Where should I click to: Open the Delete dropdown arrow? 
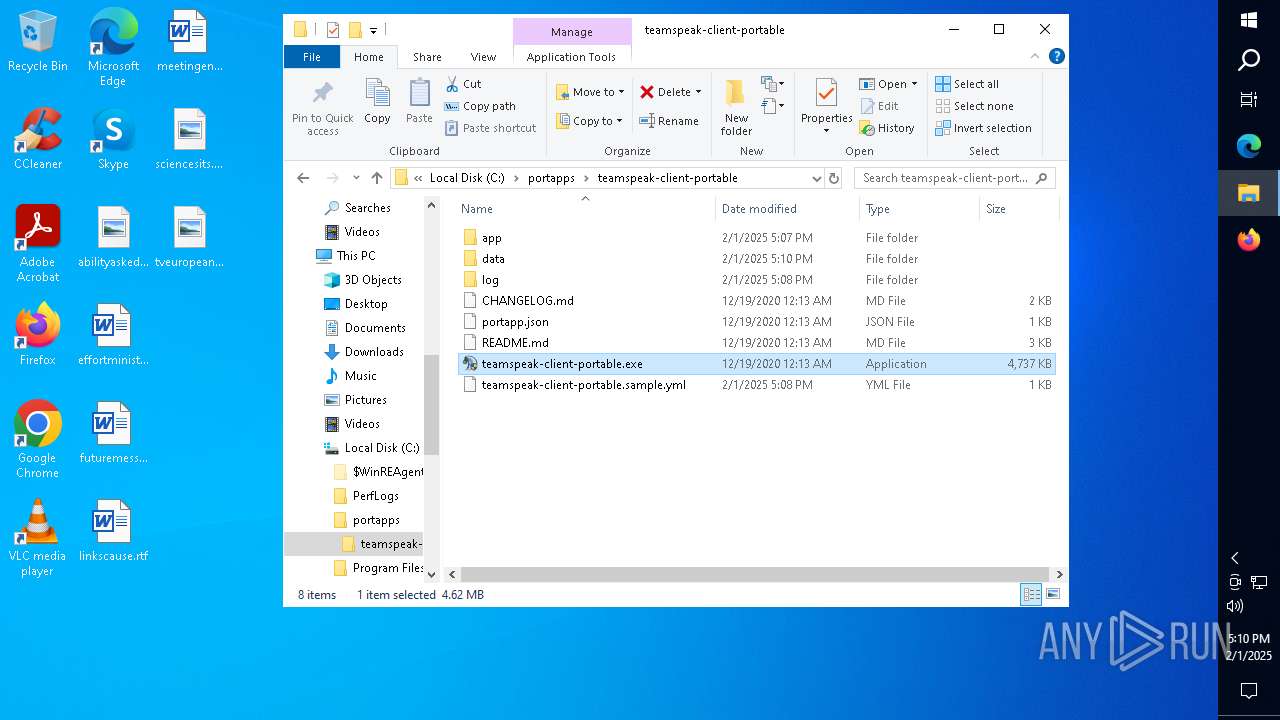pos(698,92)
